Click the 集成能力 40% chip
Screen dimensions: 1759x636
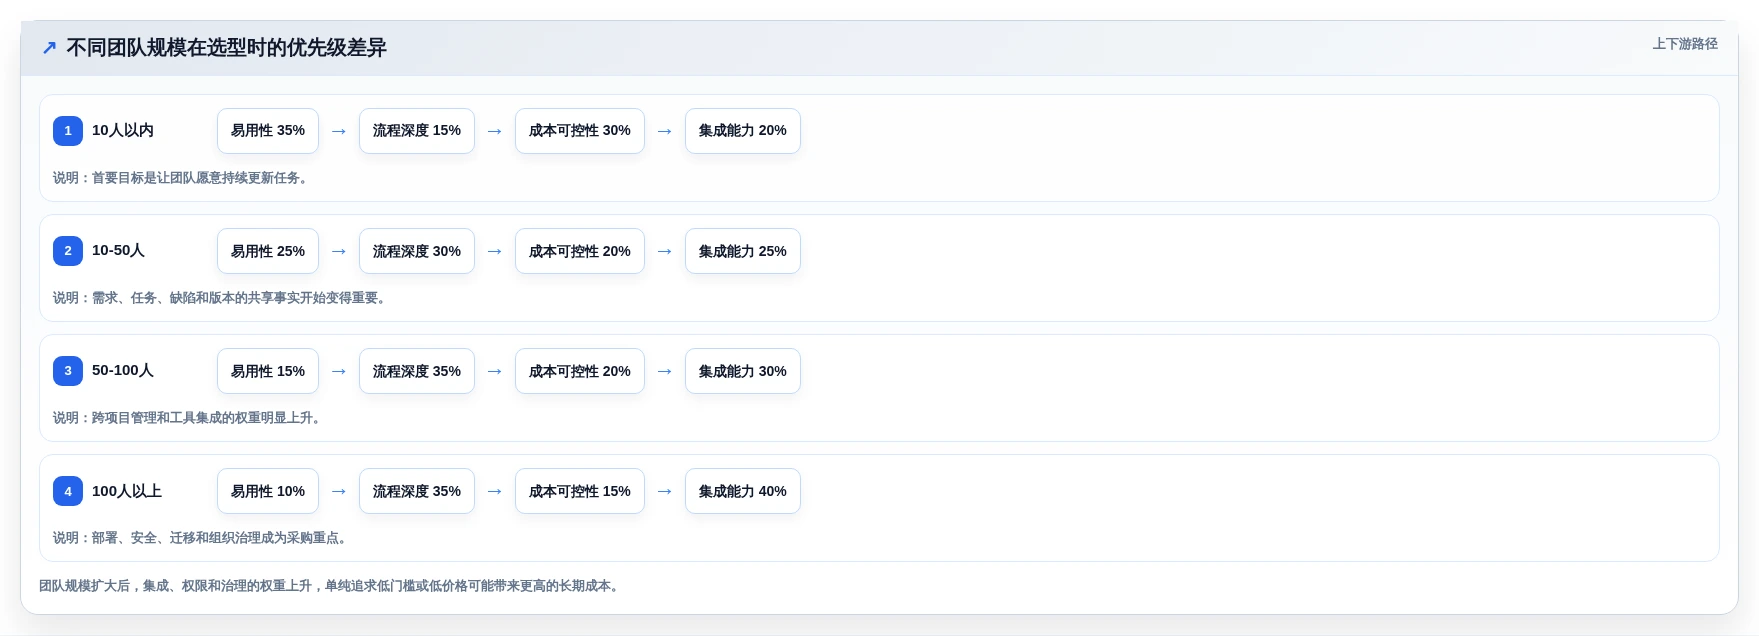click(x=743, y=491)
